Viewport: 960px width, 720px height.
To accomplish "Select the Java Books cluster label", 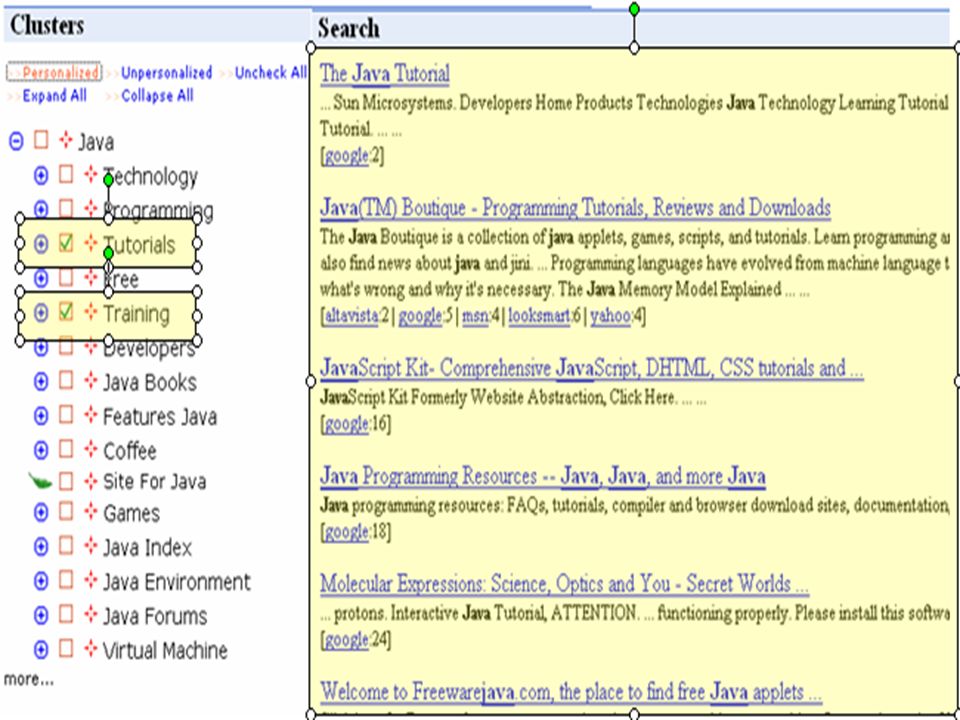I will pos(149,383).
